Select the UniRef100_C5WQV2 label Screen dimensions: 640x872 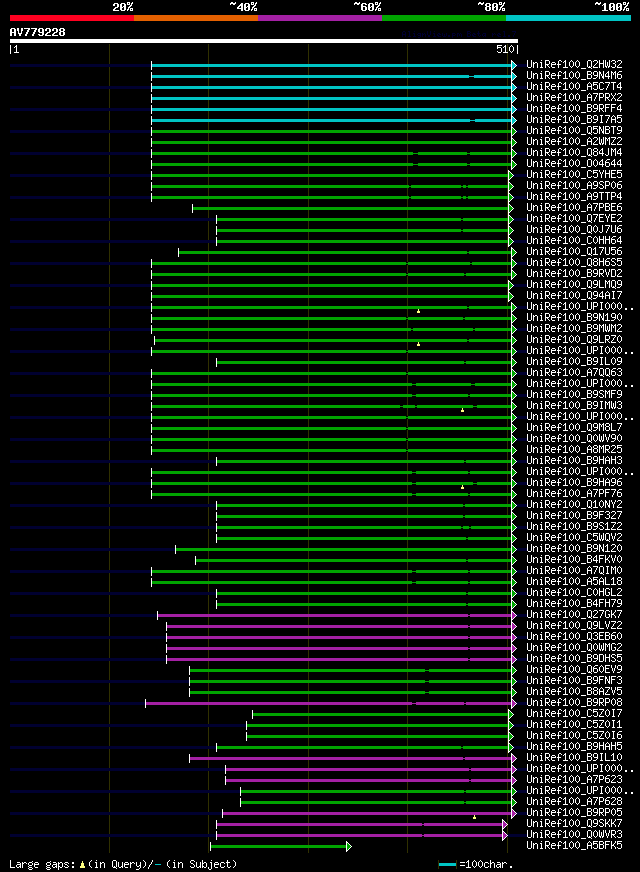pyautogui.click(x=574, y=538)
